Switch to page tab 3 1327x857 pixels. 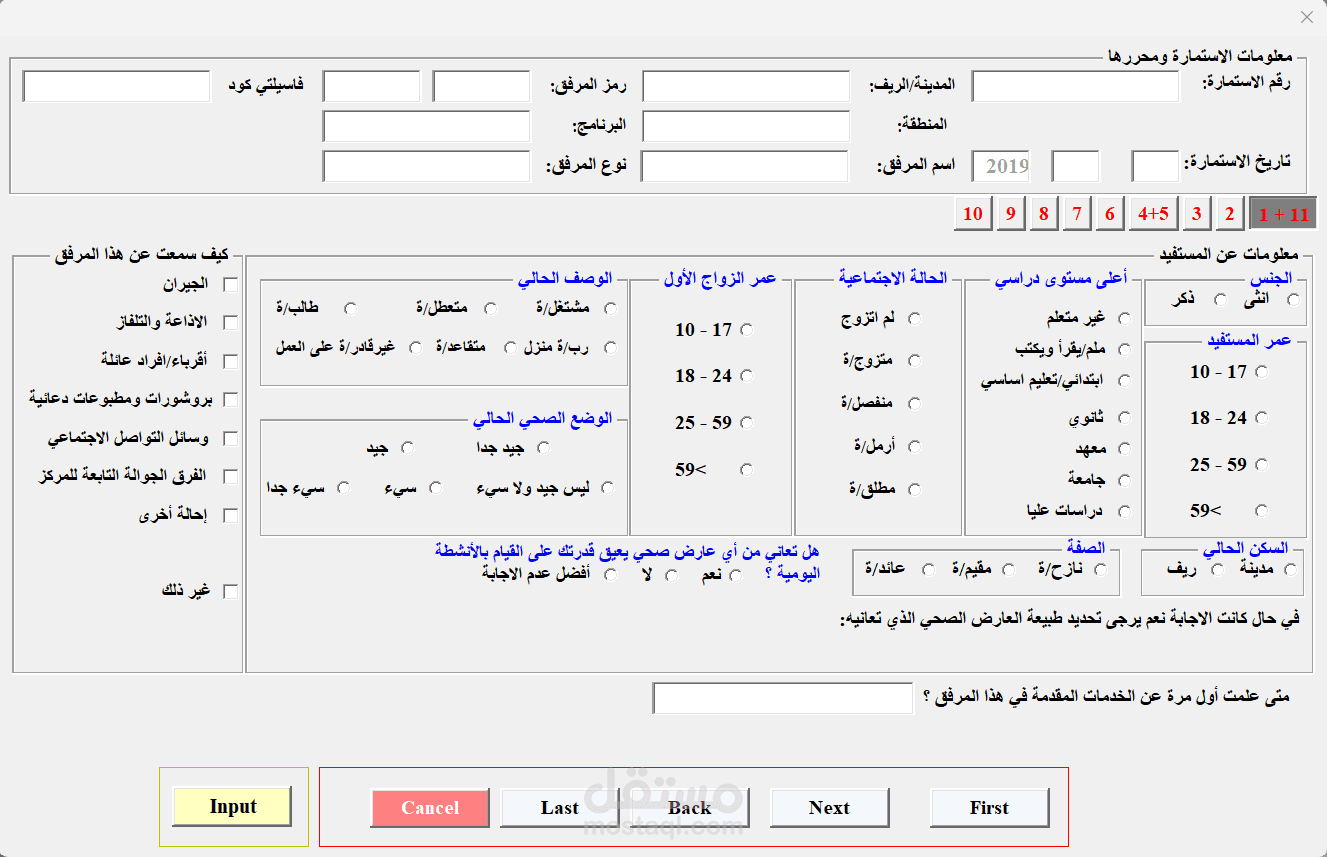pyautogui.click(x=1196, y=214)
